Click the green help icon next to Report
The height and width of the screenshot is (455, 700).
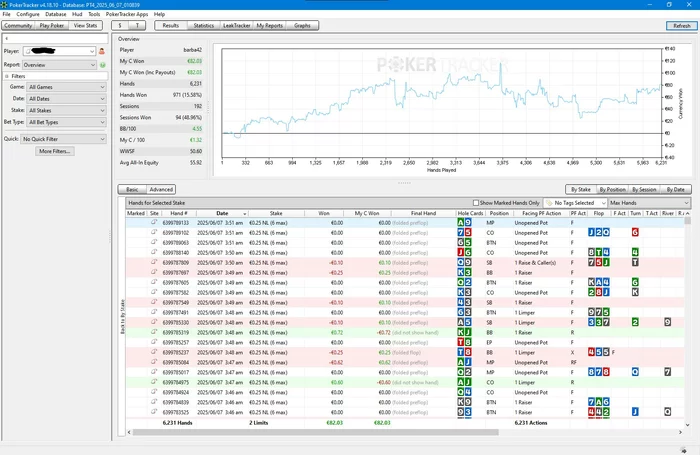click(x=102, y=64)
